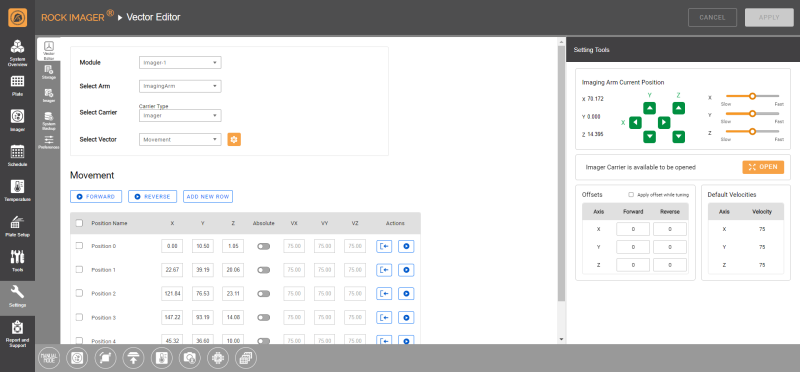
Task: Open the Plate Setup section
Action: pos(17,226)
